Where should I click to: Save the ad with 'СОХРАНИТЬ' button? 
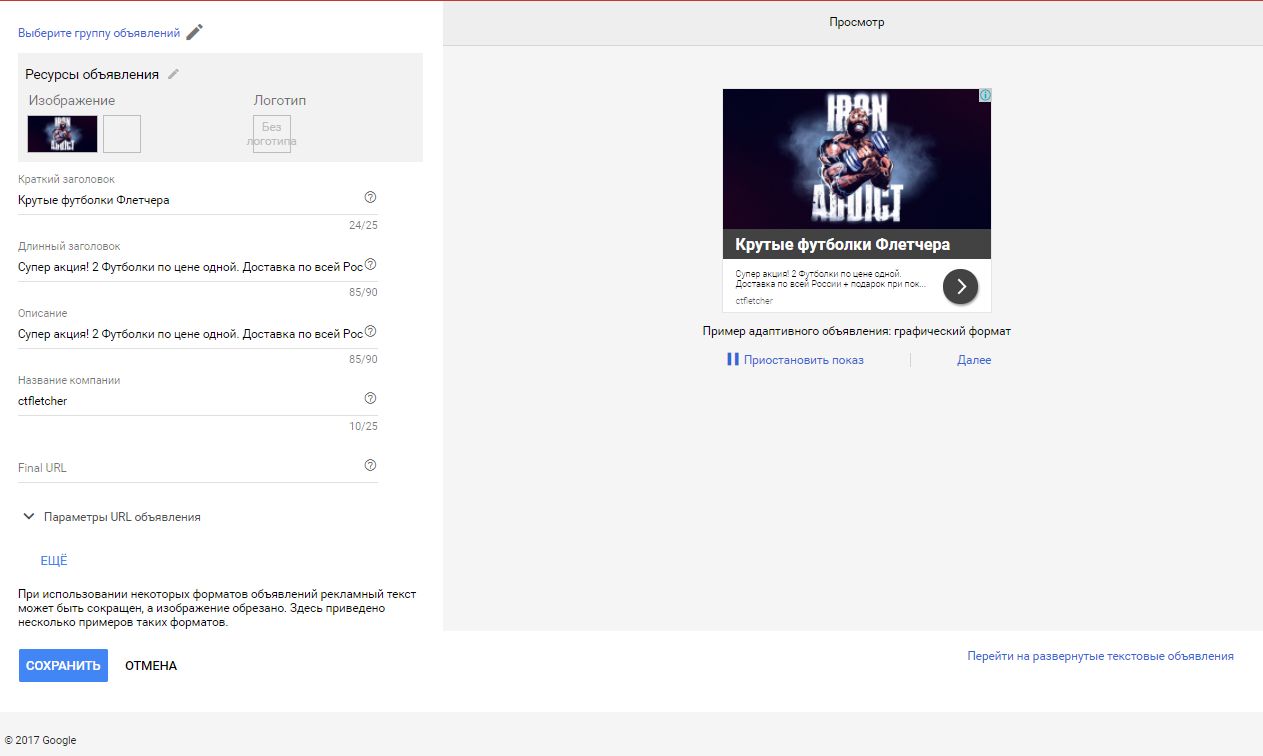coord(63,665)
